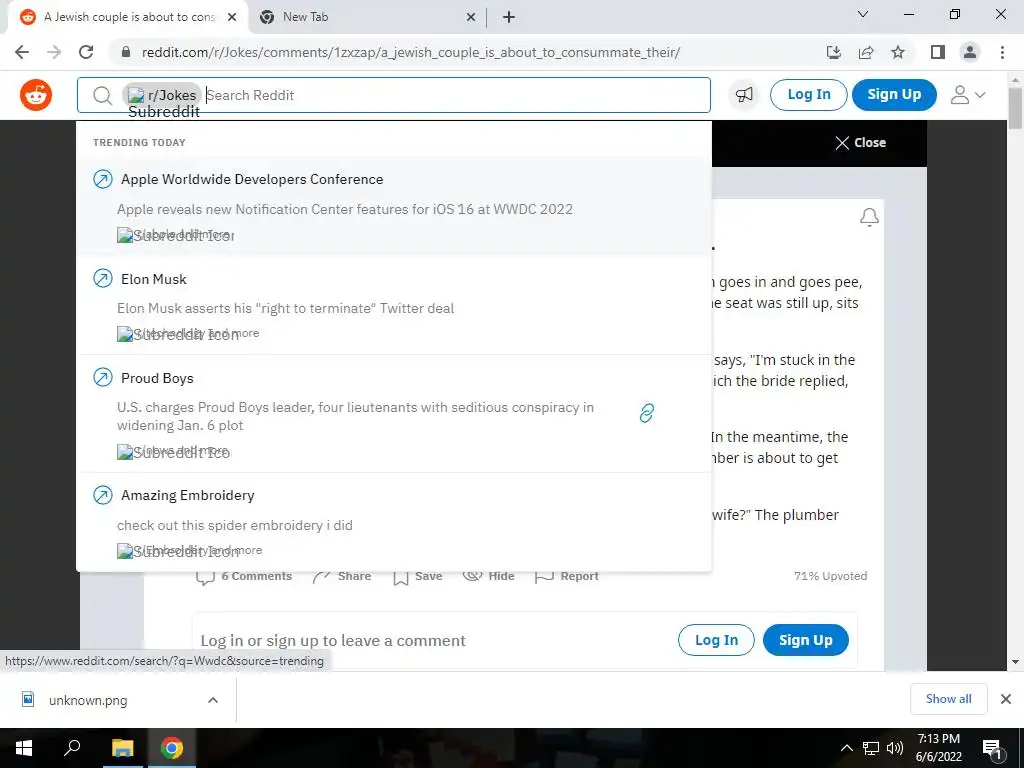Screen dimensions: 1024x768
Task: Click the arrow icon beside Apple Worldwide Developers Conference
Action: tap(103, 179)
